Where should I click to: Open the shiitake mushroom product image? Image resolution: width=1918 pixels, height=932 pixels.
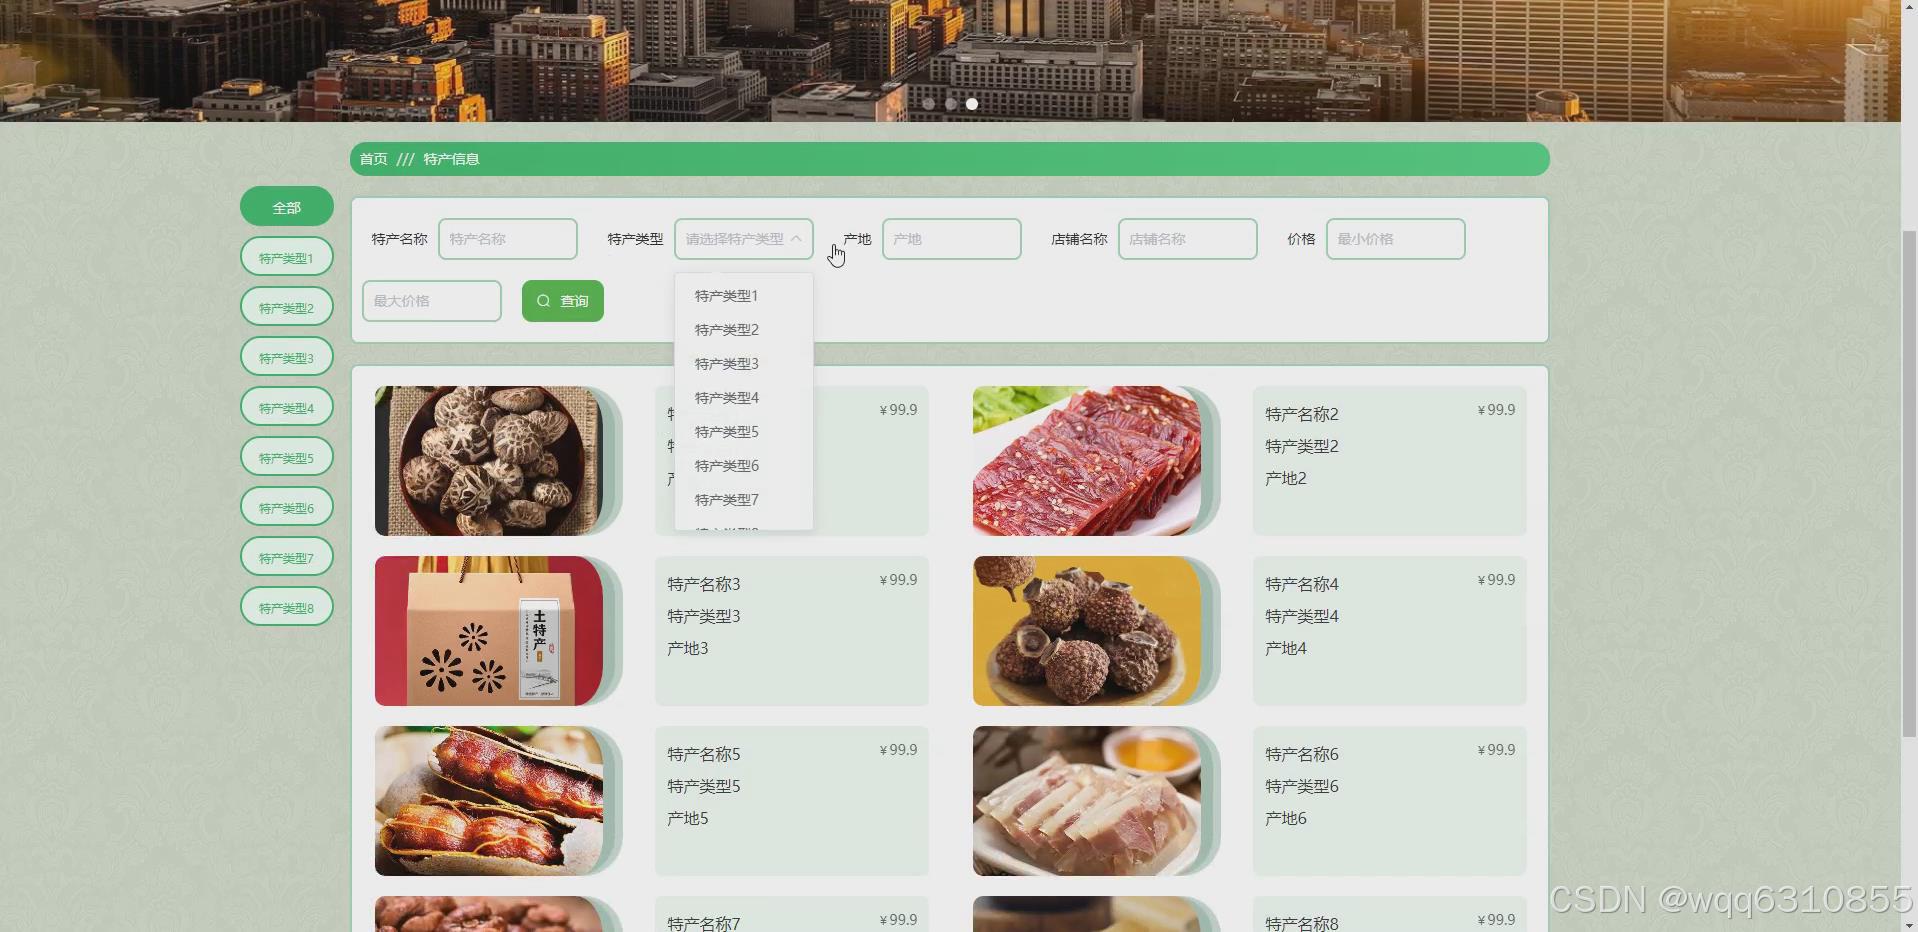[x=489, y=461]
